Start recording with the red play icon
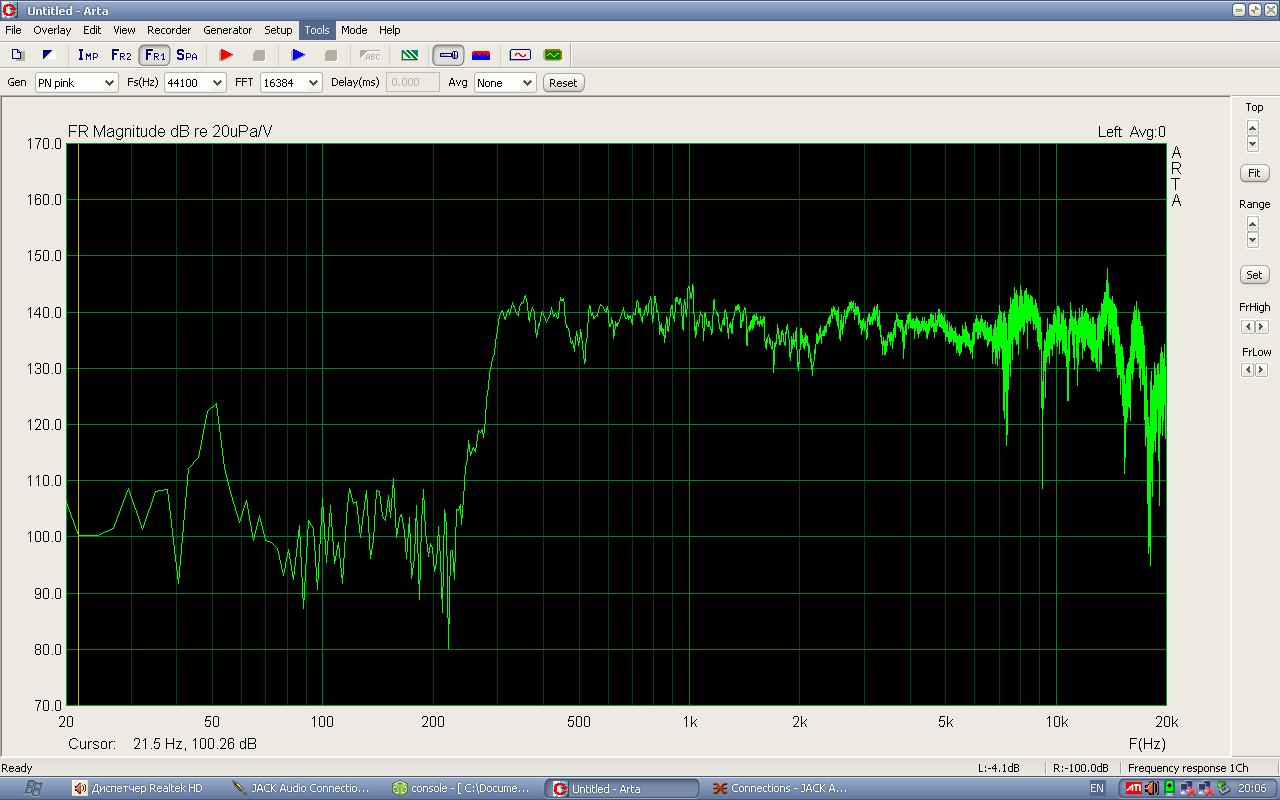This screenshot has height=800, width=1280. coord(226,55)
